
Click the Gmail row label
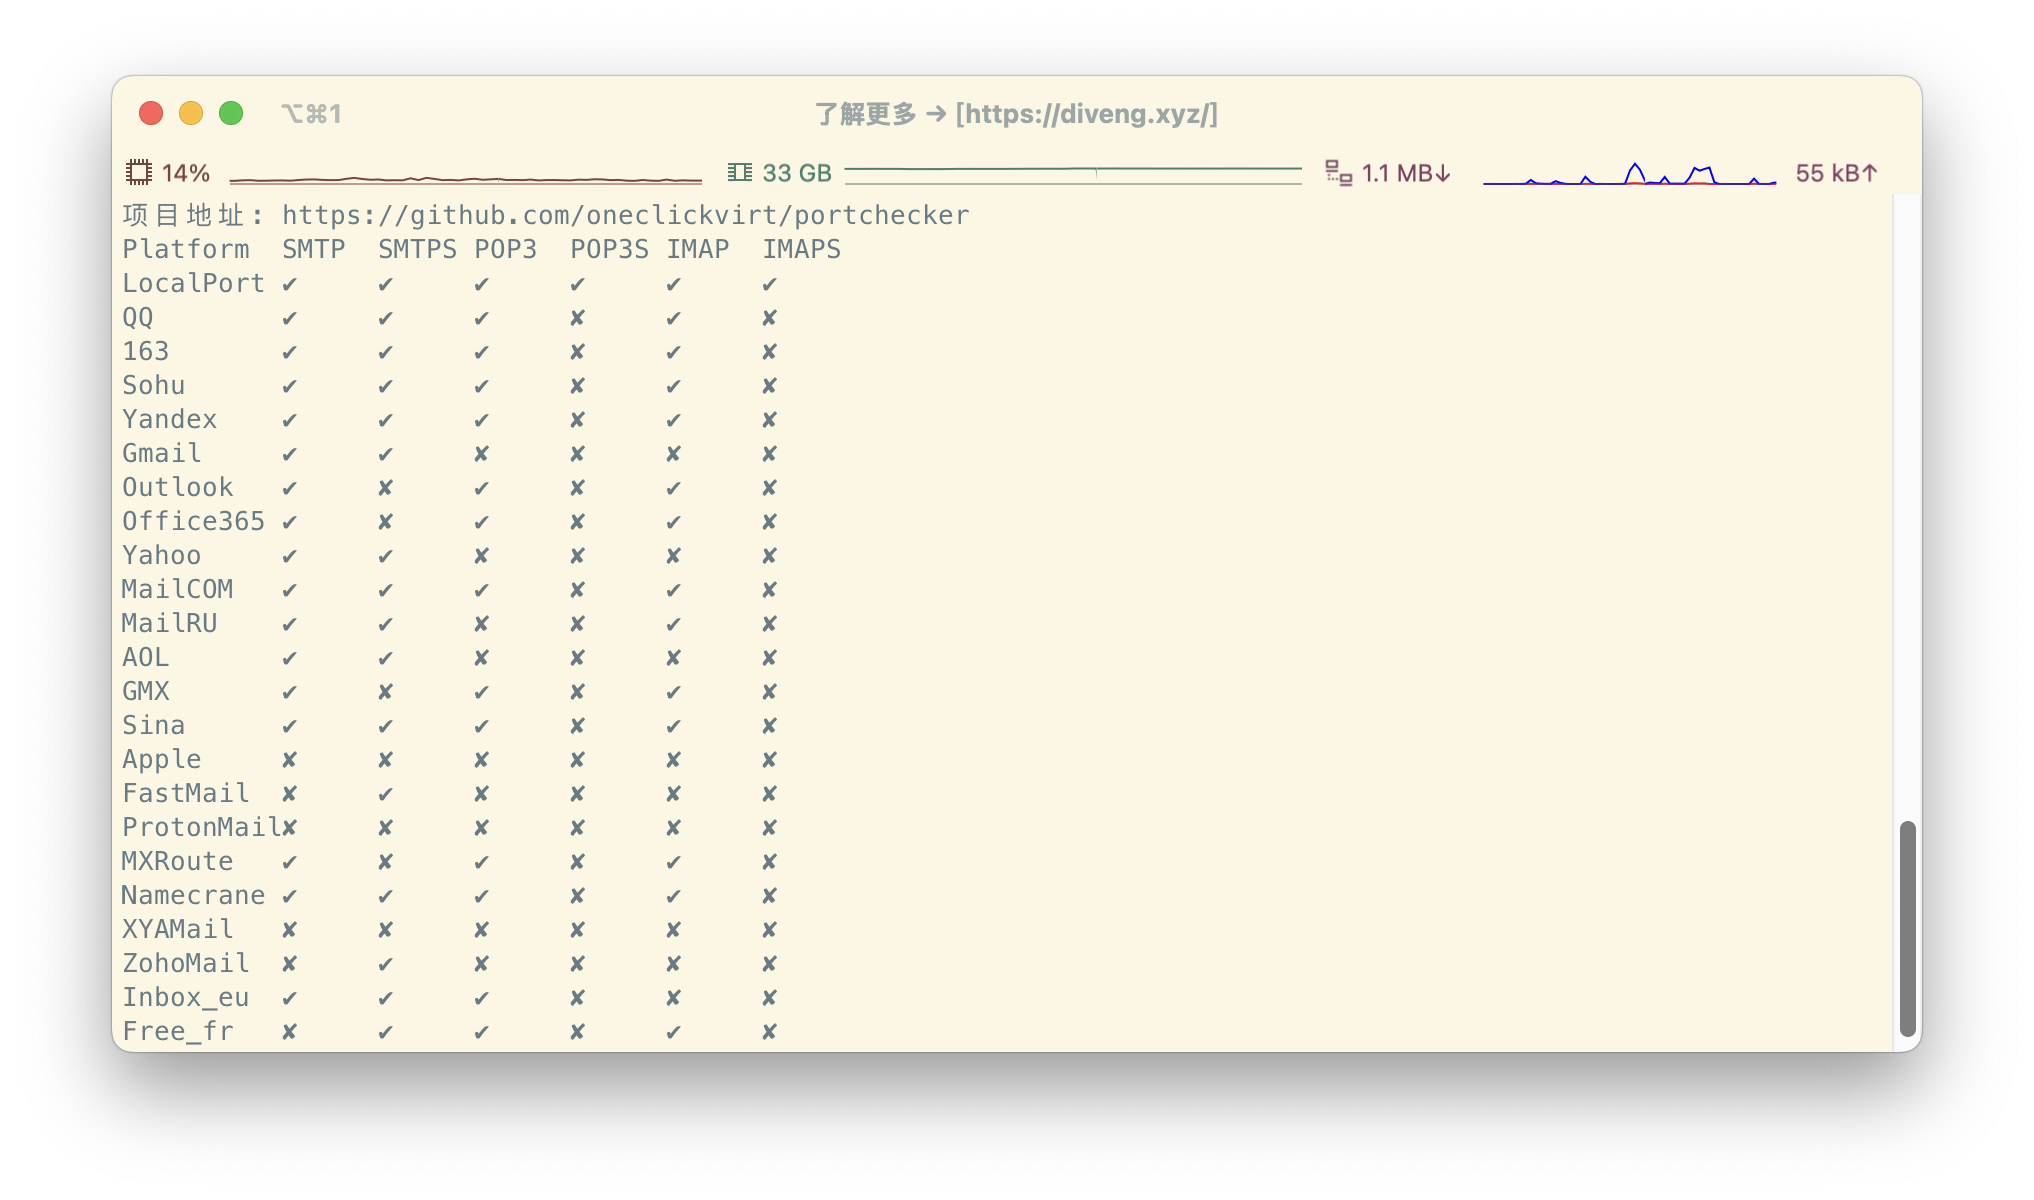(162, 453)
